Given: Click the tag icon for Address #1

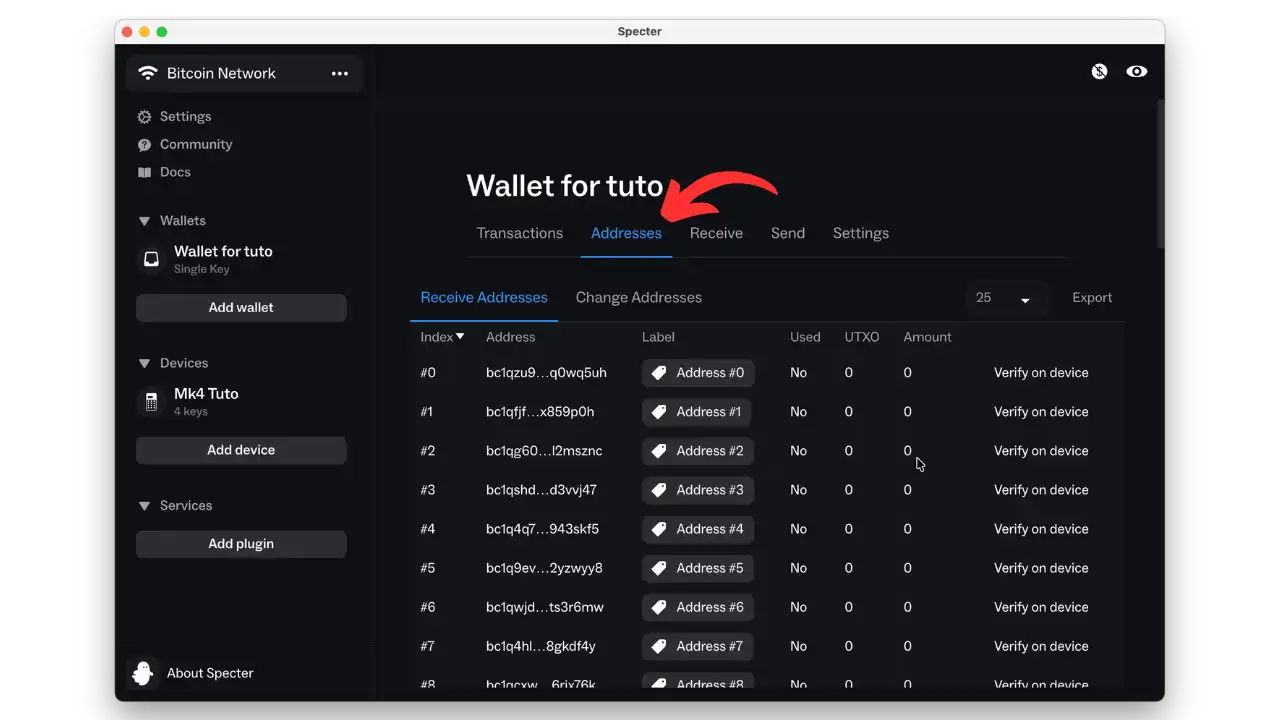Looking at the screenshot, I should click(659, 412).
